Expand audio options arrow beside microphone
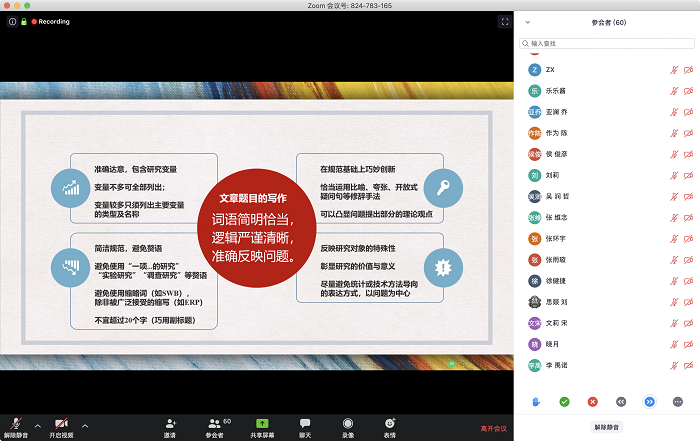700x441 pixels. pyautogui.click(x=38, y=425)
